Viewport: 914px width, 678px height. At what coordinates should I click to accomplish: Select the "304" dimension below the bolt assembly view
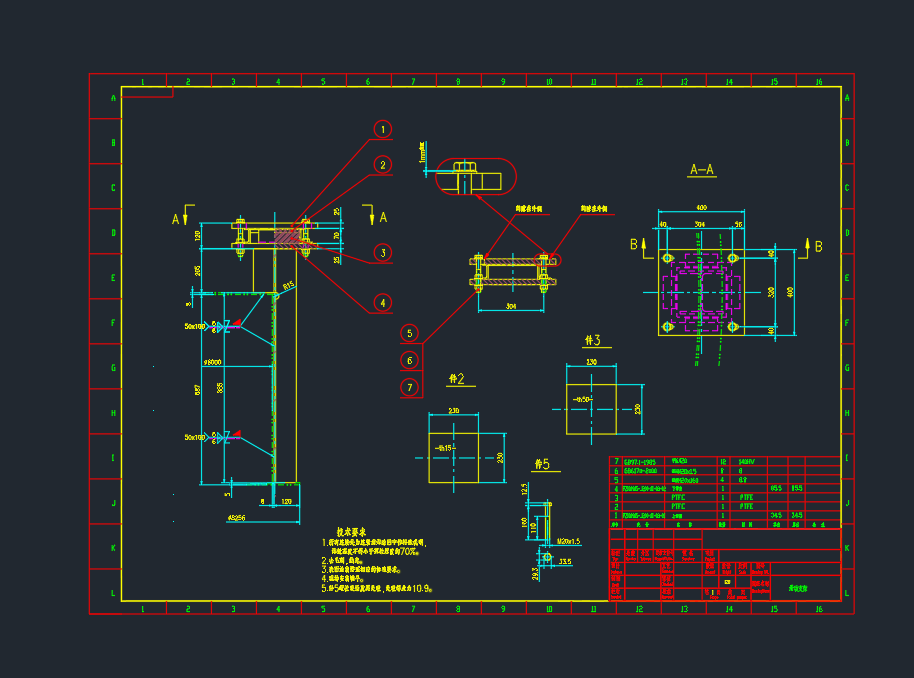(511, 306)
